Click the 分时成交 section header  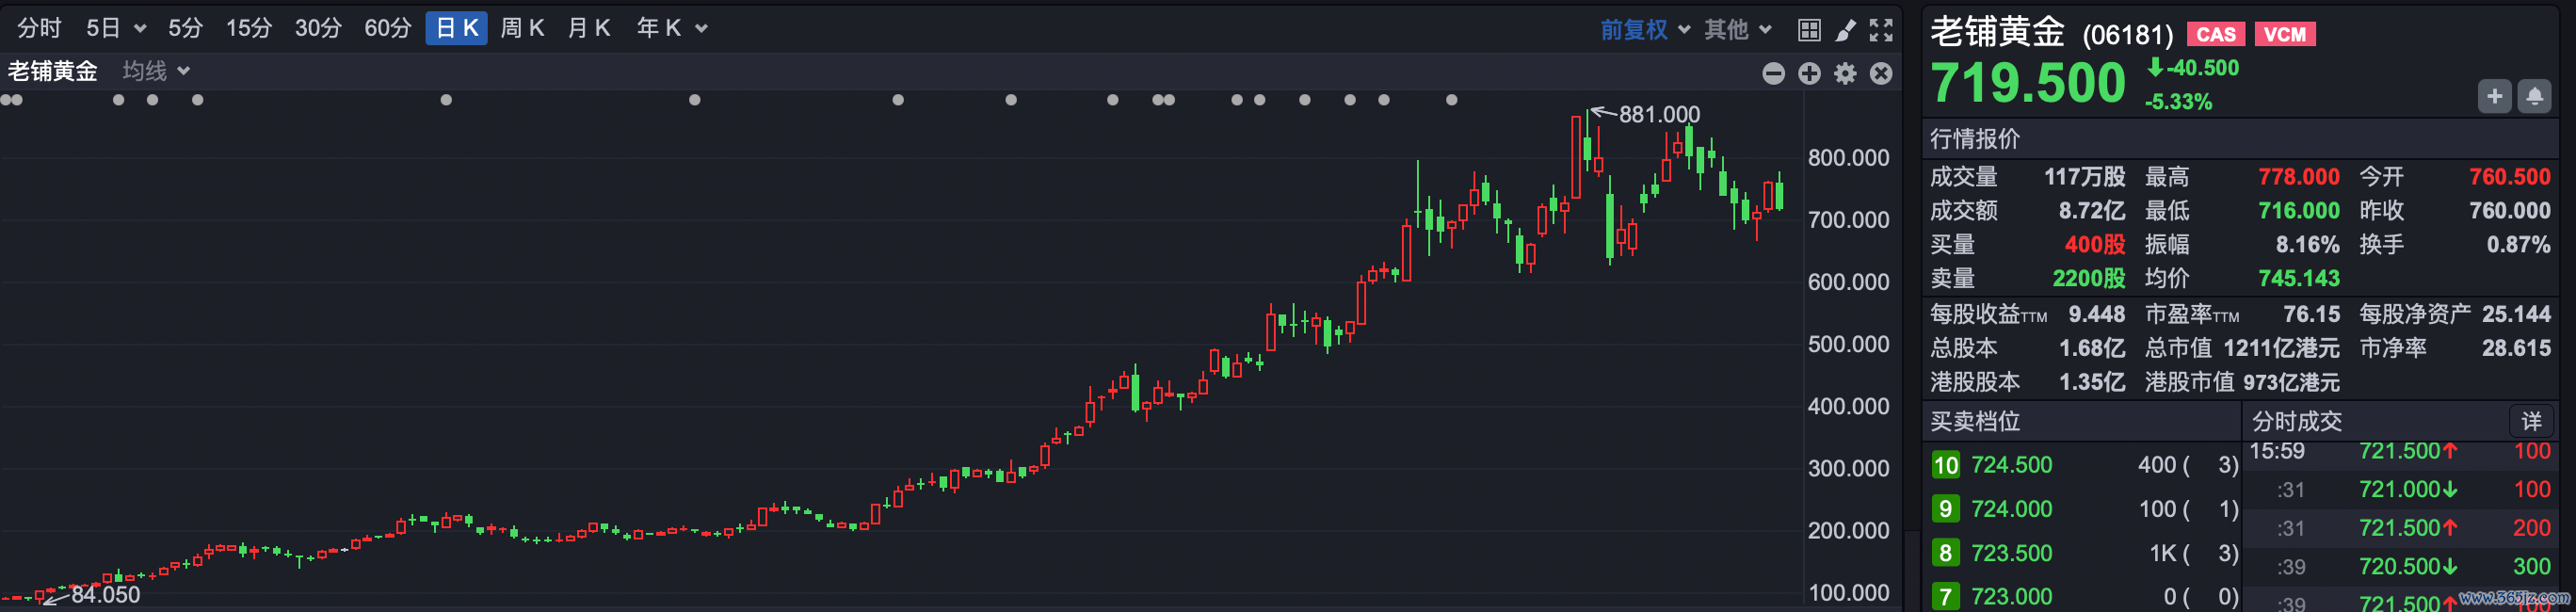tap(2297, 421)
